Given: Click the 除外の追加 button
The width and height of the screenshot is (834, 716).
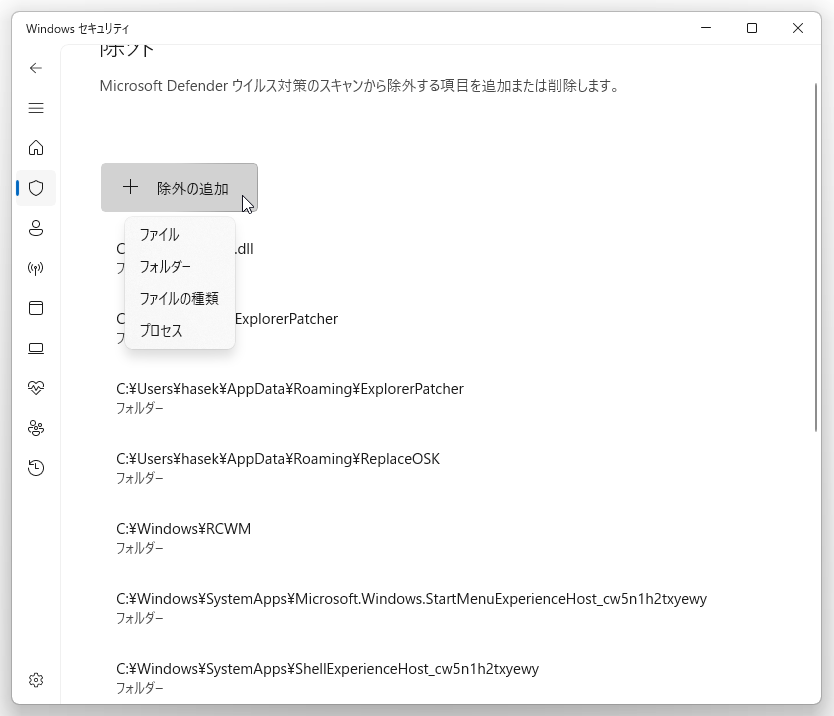Looking at the screenshot, I should [x=179, y=188].
